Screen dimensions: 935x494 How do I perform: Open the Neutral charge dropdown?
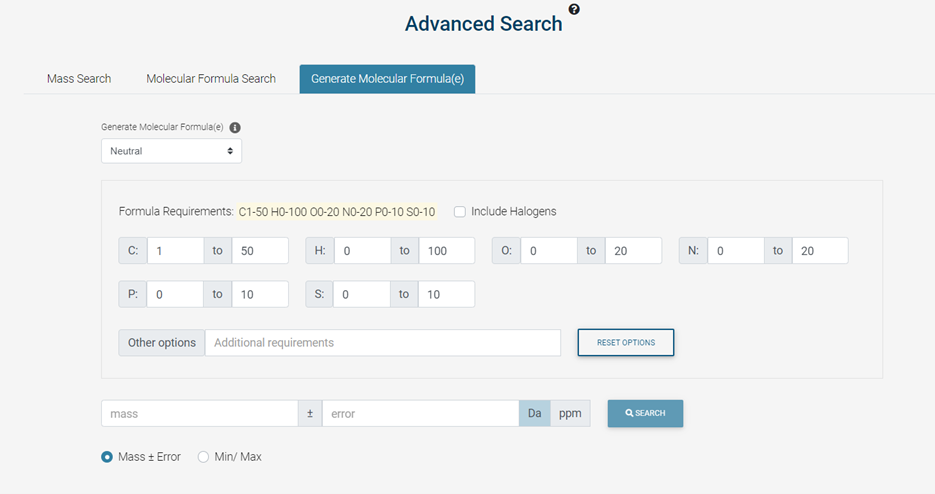click(171, 151)
